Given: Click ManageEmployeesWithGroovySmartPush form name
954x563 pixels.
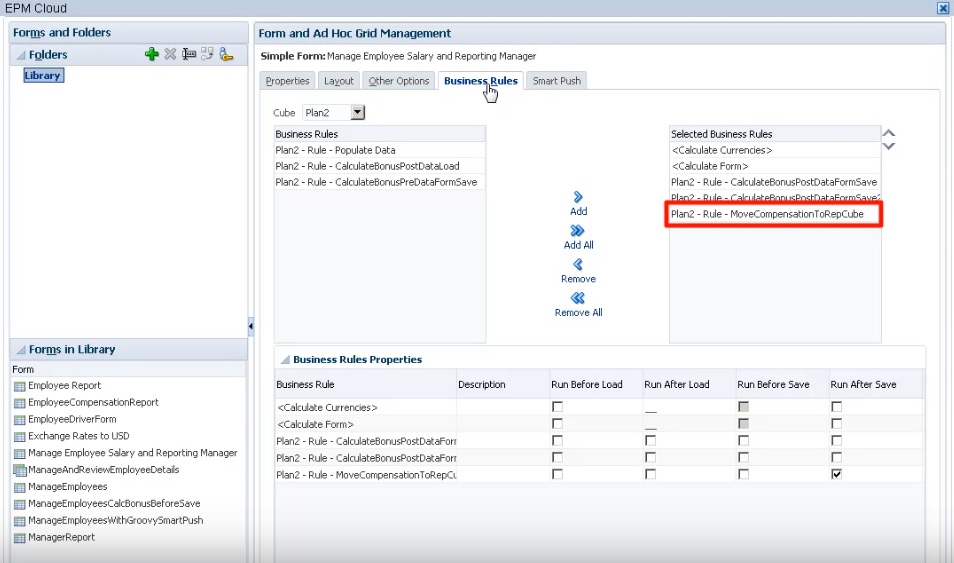Looking at the screenshot, I should (x=116, y=520).
